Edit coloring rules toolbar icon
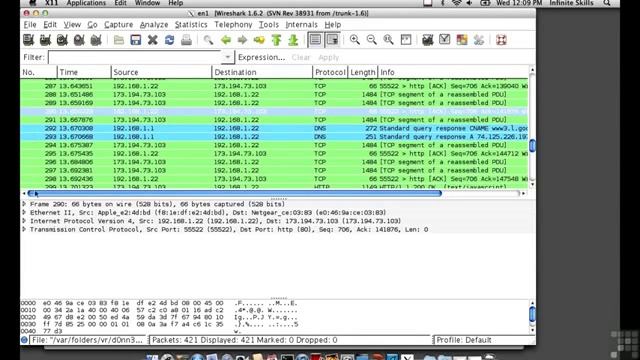640x360 pixels. 462,40
